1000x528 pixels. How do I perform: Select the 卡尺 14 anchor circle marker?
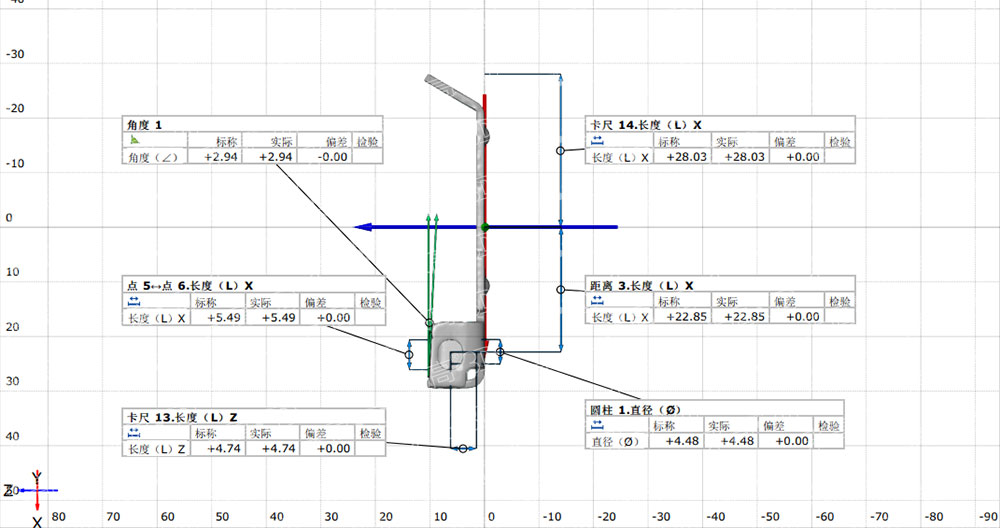pyautogui.click(x=561, y=150)
